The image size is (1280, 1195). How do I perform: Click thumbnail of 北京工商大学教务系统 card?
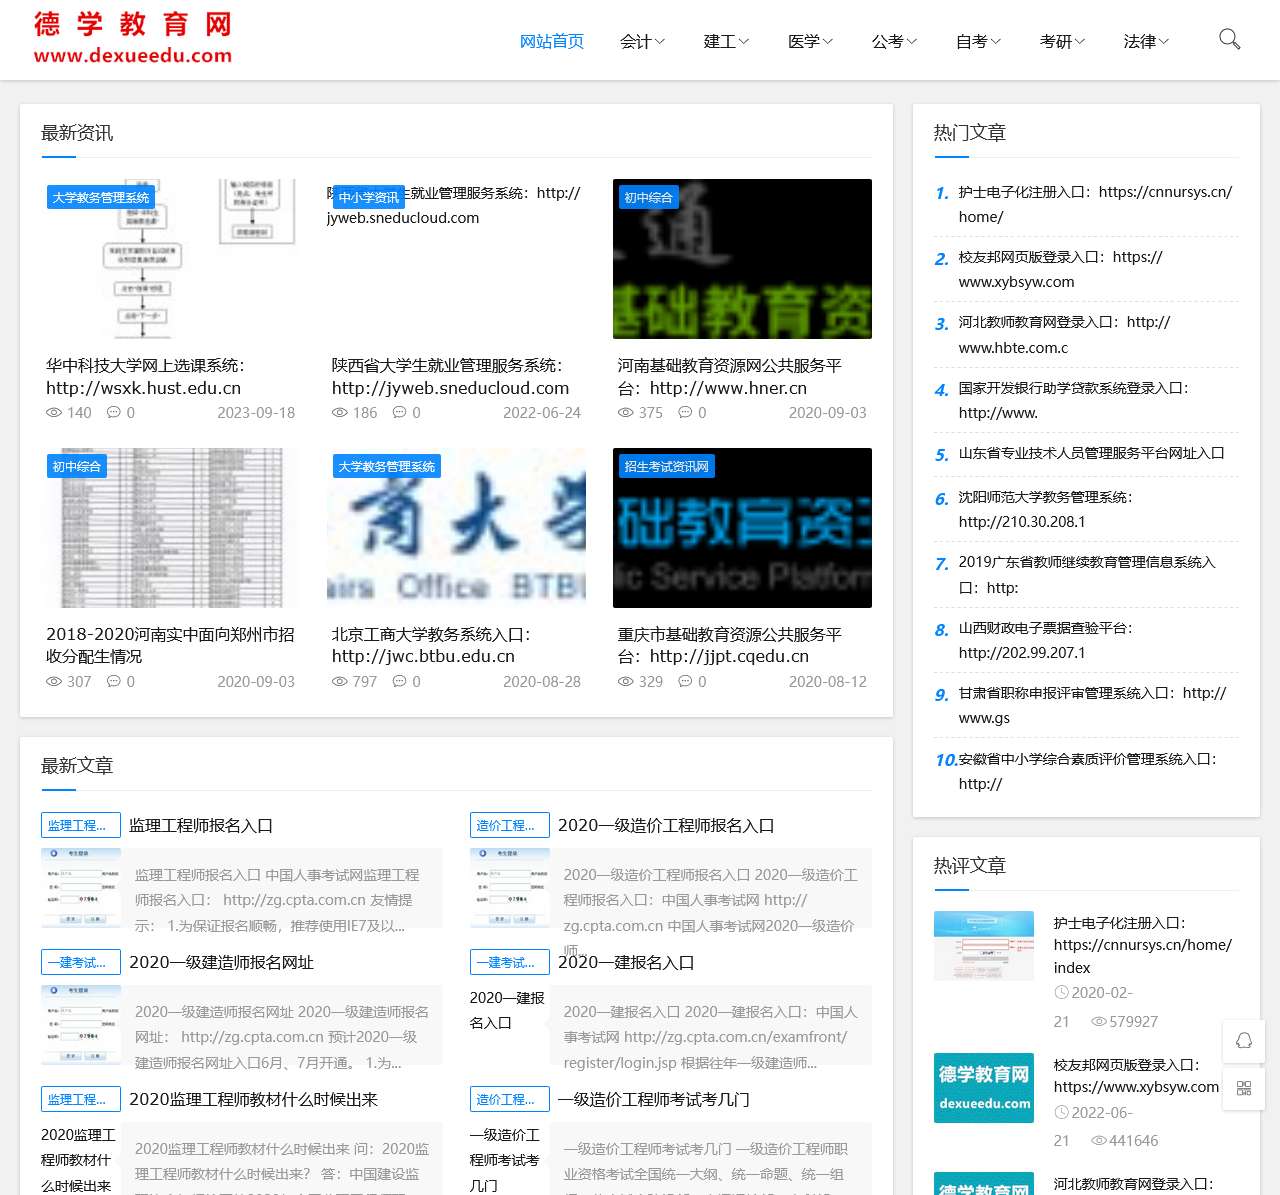click(x=456, y=528)
